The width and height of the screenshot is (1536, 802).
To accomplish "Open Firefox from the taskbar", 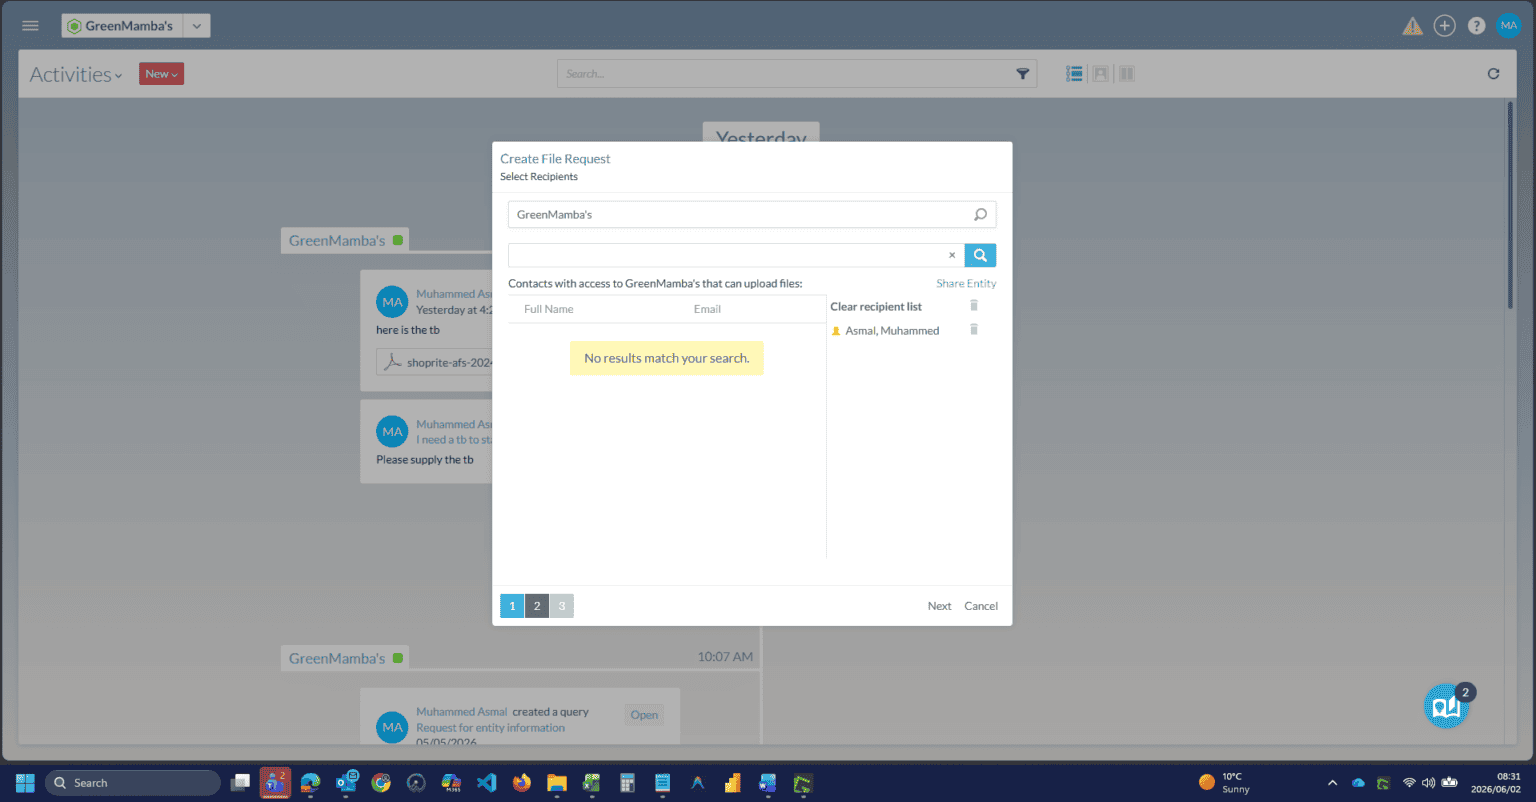I will click(522, 782).
